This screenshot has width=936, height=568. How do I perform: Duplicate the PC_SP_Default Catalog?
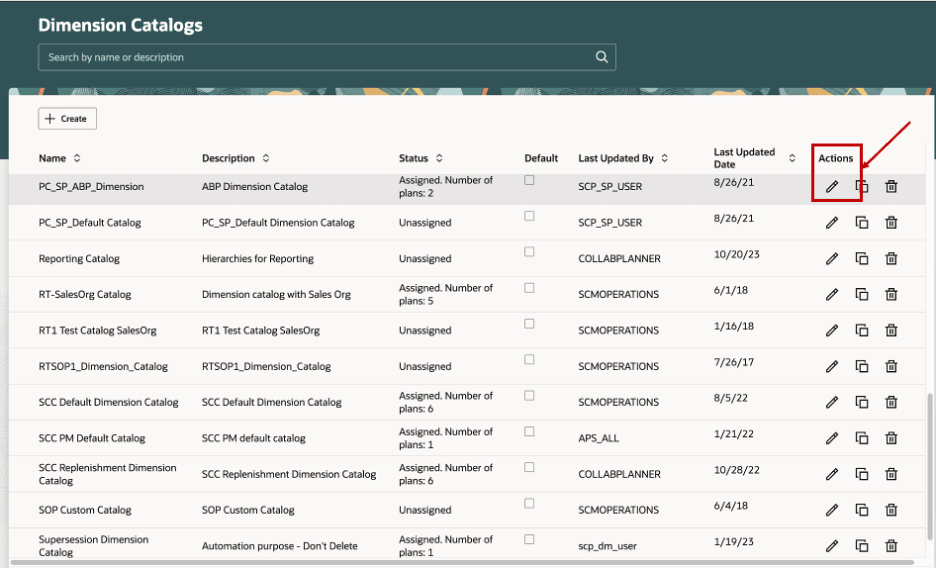click(x=861, y=223)
